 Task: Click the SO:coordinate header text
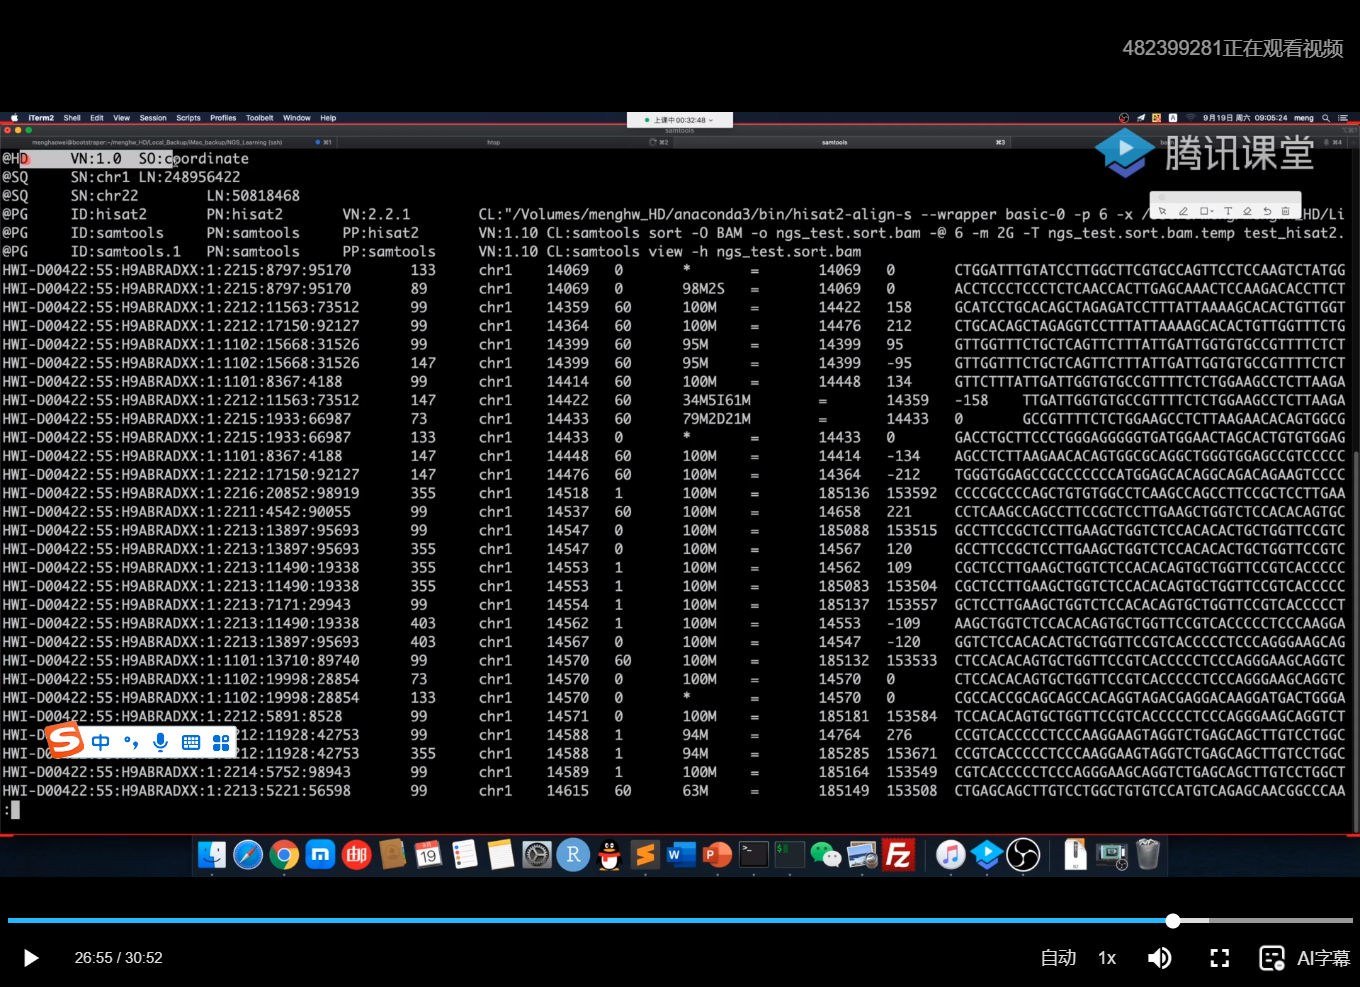coord(193,159)
